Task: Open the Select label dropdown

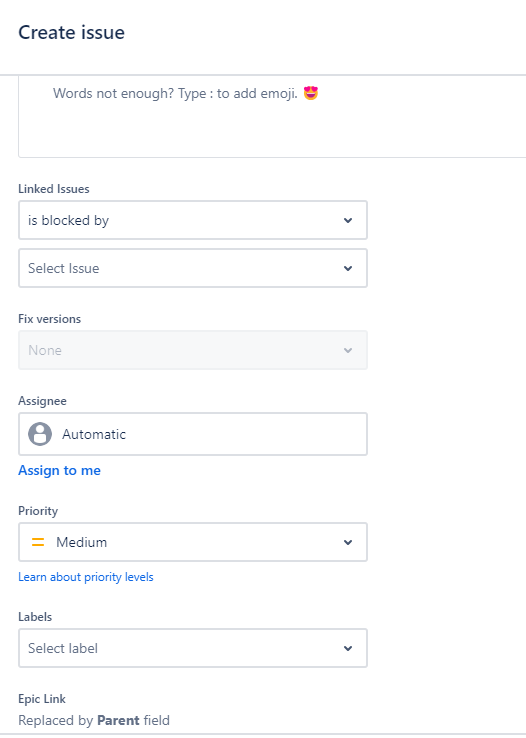Action: pos(193,648)
